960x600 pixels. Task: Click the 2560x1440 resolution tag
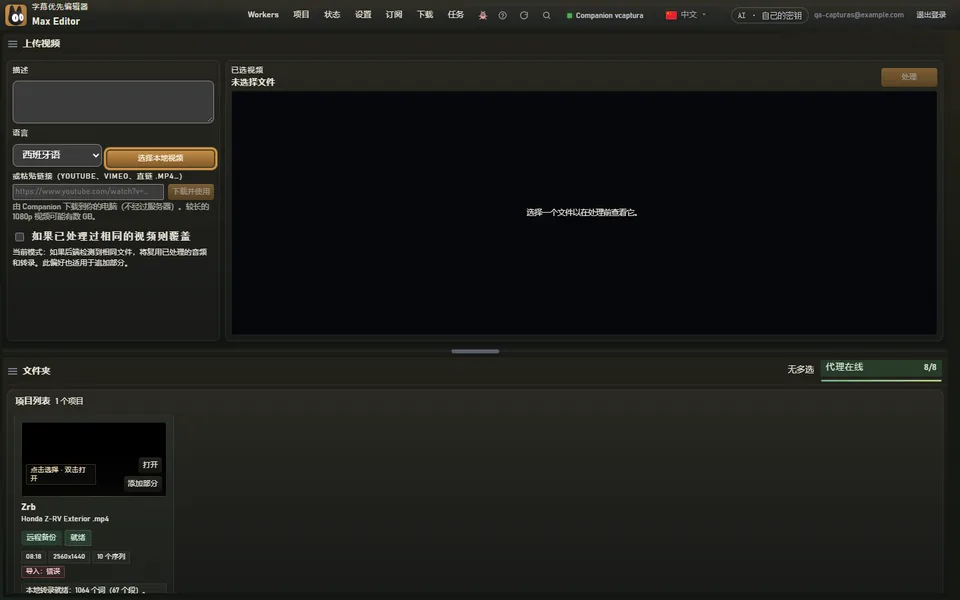click(x=69, y=557)
